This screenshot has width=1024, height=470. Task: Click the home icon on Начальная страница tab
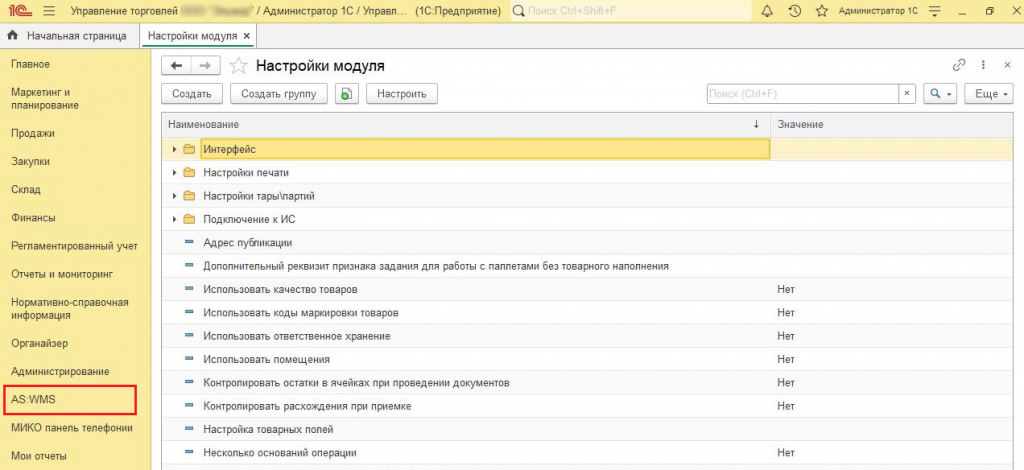coord(12,36)
